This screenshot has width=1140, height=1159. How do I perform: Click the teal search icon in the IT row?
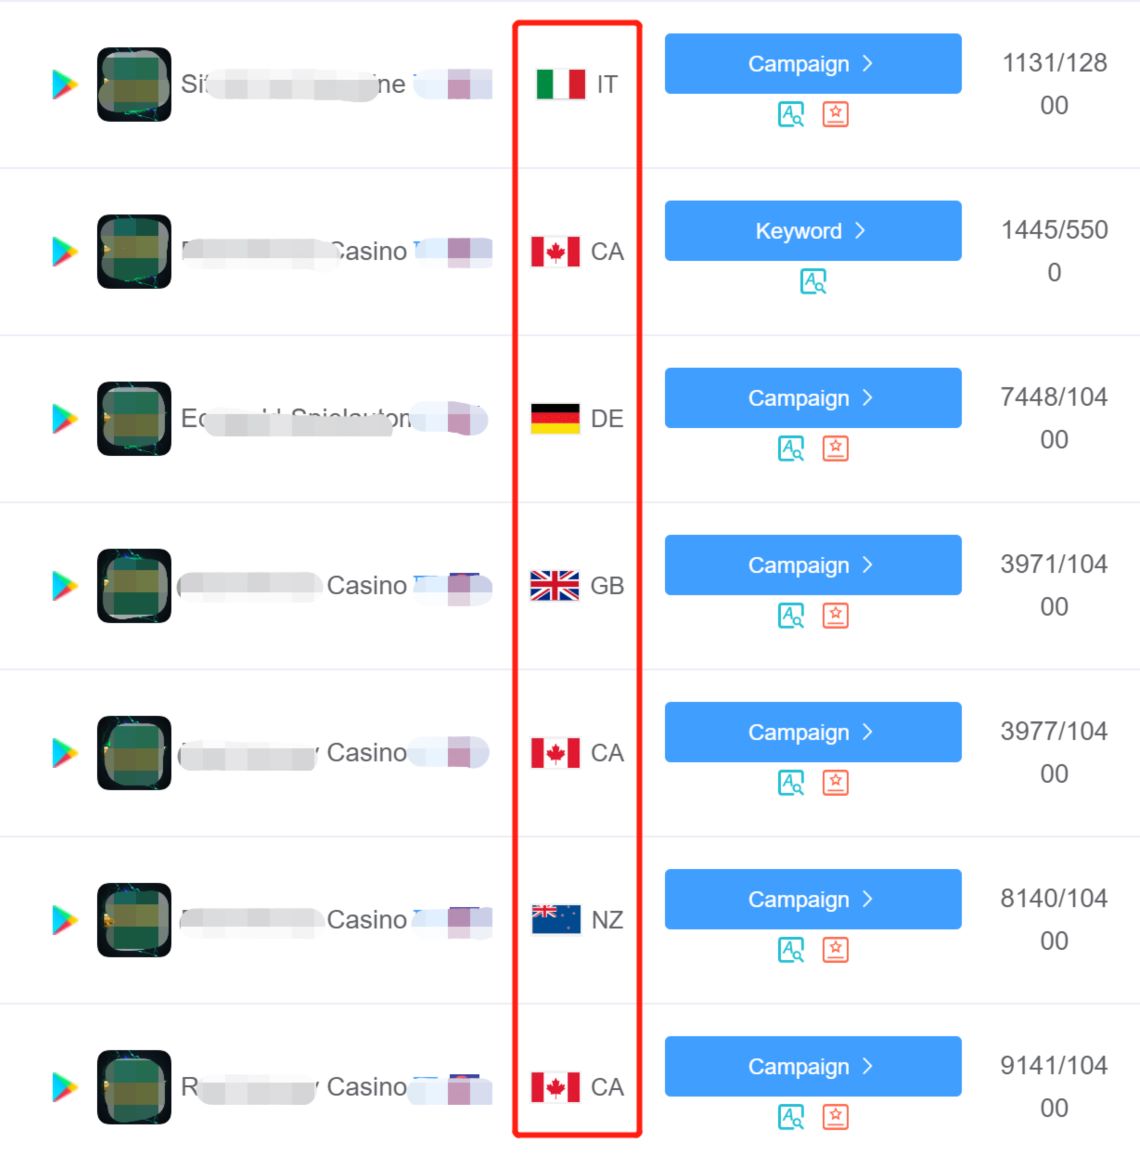click(790, 114)
